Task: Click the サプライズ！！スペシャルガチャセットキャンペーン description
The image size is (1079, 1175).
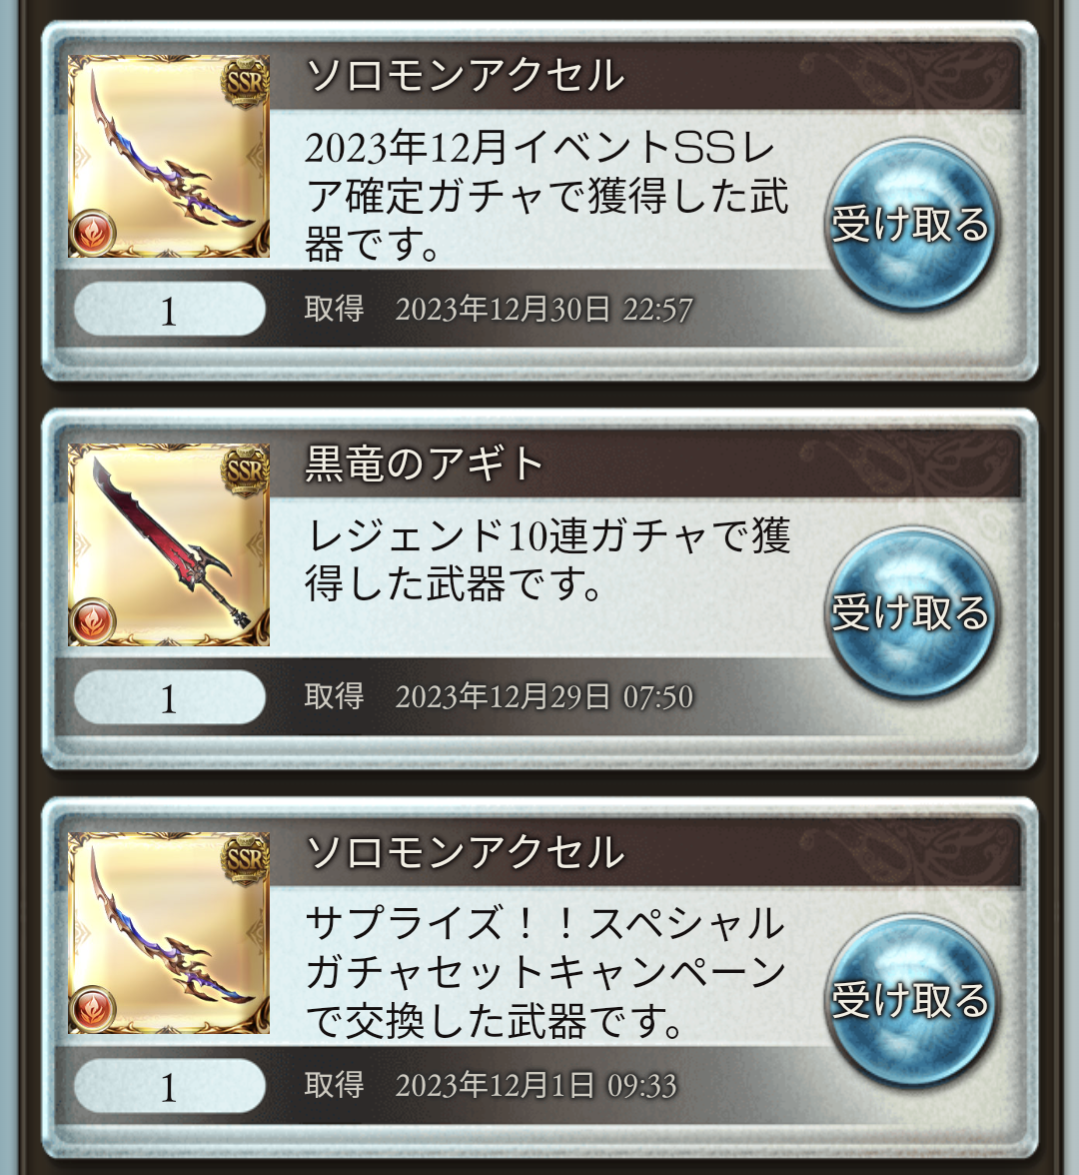Action: pyautogui.click(x=546, y=972)
